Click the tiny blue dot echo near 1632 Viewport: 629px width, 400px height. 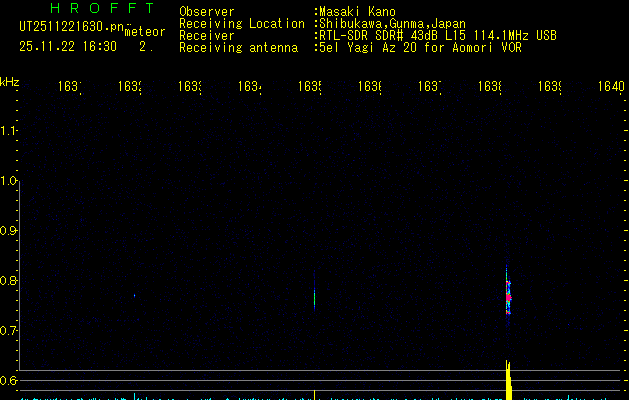(x=134, y=296)
